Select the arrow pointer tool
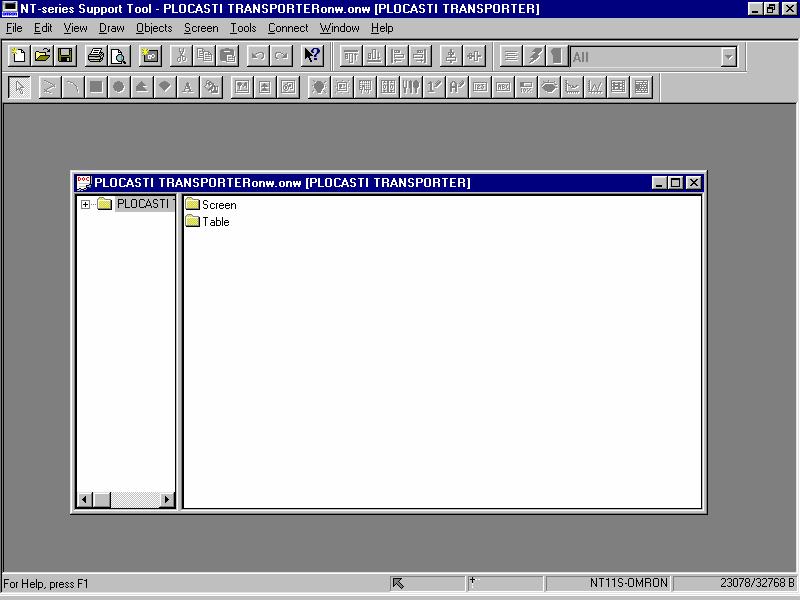This screenshot has height=600, width=800. click(19, 87)
